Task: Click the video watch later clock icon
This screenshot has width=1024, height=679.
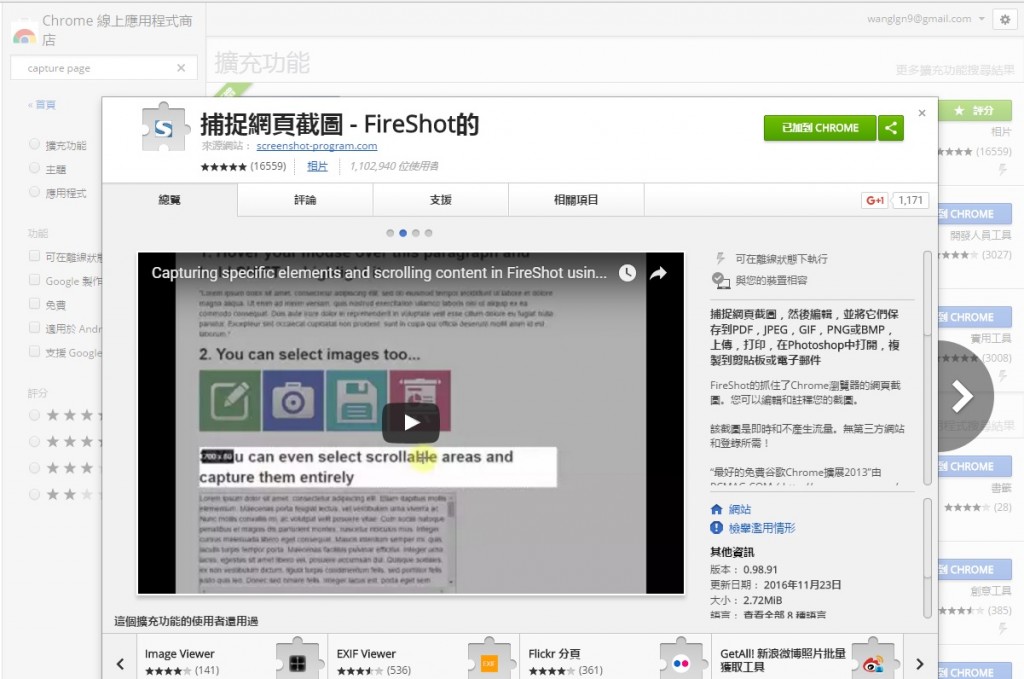Action: (x=628, y=273)
